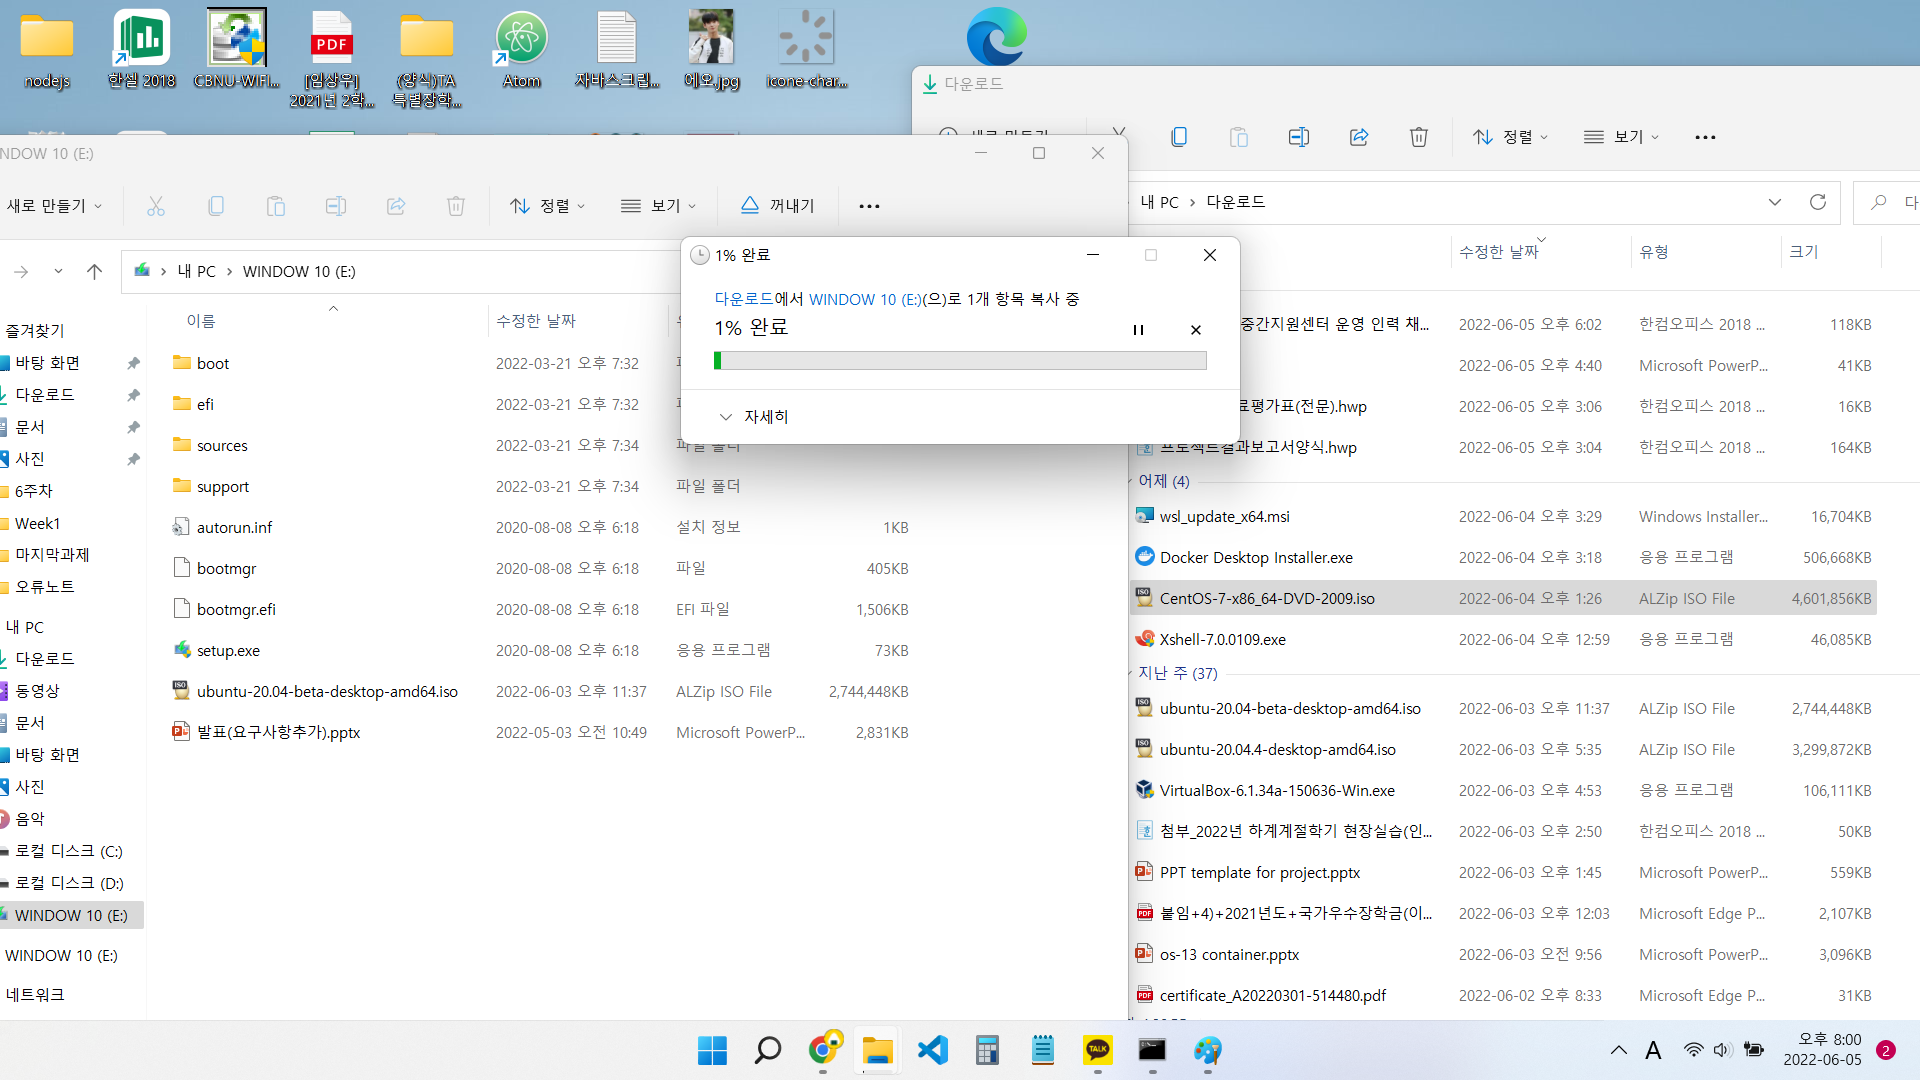This screenshot has height=1080, width=1920.
Task: Select CentOS-7-x86_64-DVD-2009.iso file
Action: [x=1266, y=598]
